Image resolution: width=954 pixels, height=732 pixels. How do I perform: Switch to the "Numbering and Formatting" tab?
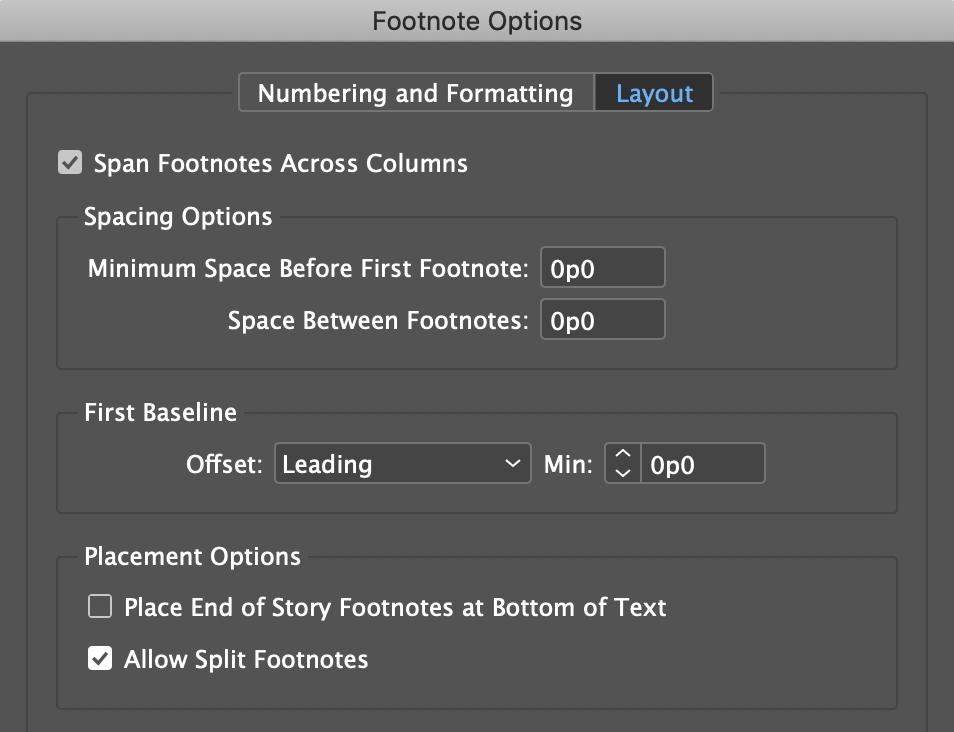coord(416,92)
